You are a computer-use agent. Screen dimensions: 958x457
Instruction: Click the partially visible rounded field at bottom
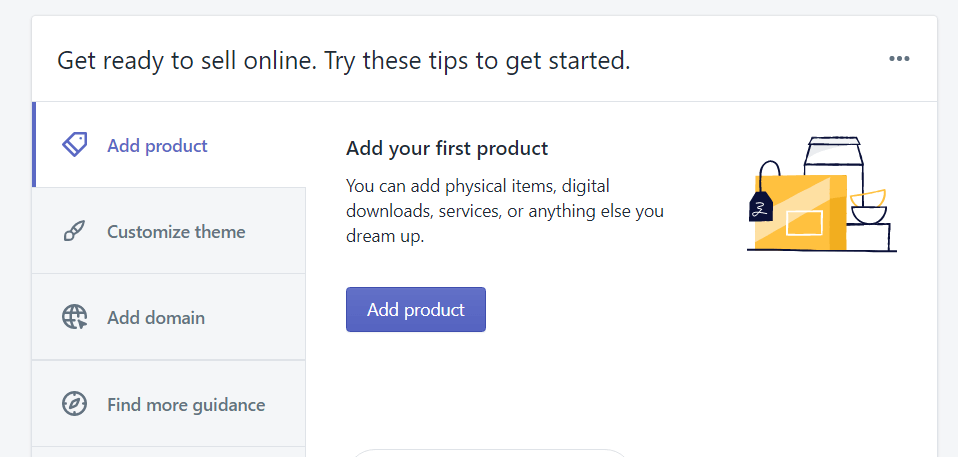[x=490, y=453]
